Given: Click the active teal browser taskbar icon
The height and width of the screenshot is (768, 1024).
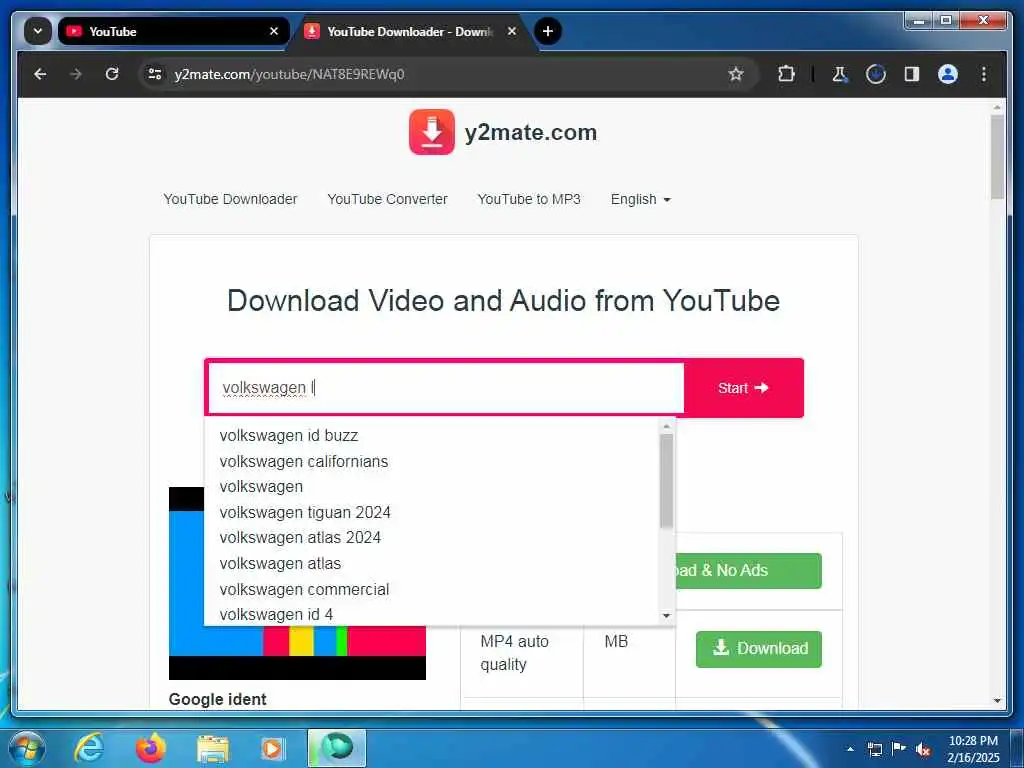Looking at the screenshot, I should tap(337, 748).
